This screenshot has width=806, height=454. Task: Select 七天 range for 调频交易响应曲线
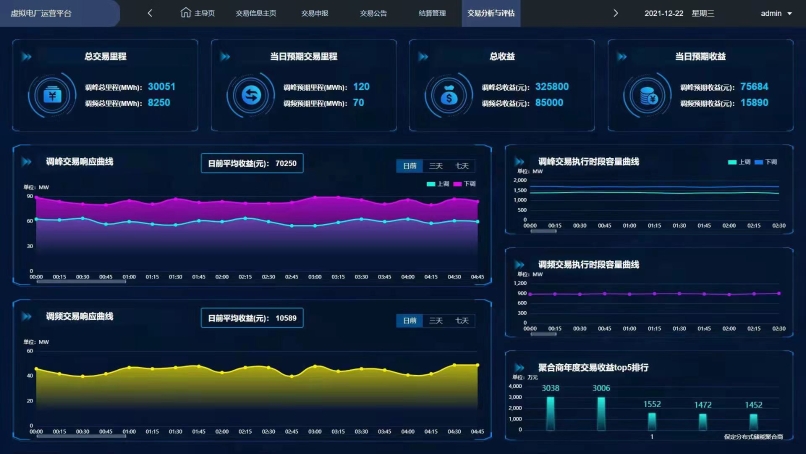[461, 320]
